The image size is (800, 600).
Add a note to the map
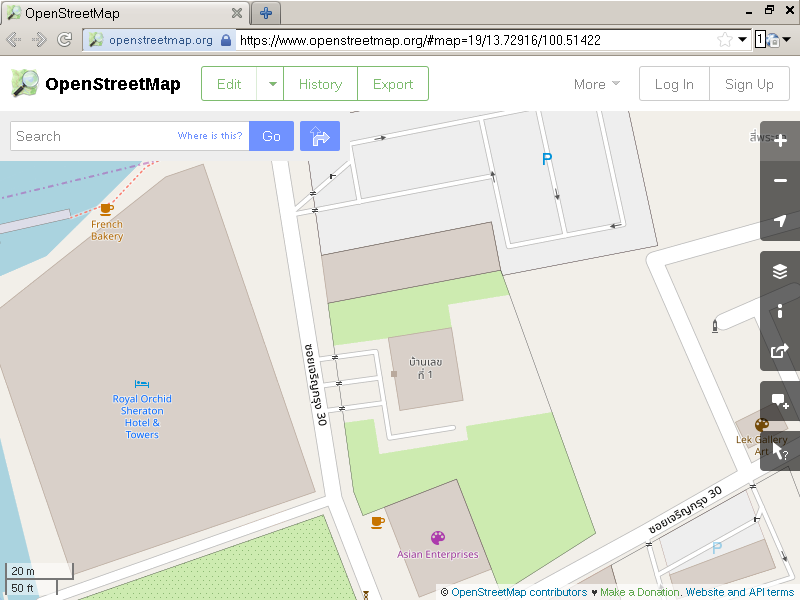coord(780,401)
